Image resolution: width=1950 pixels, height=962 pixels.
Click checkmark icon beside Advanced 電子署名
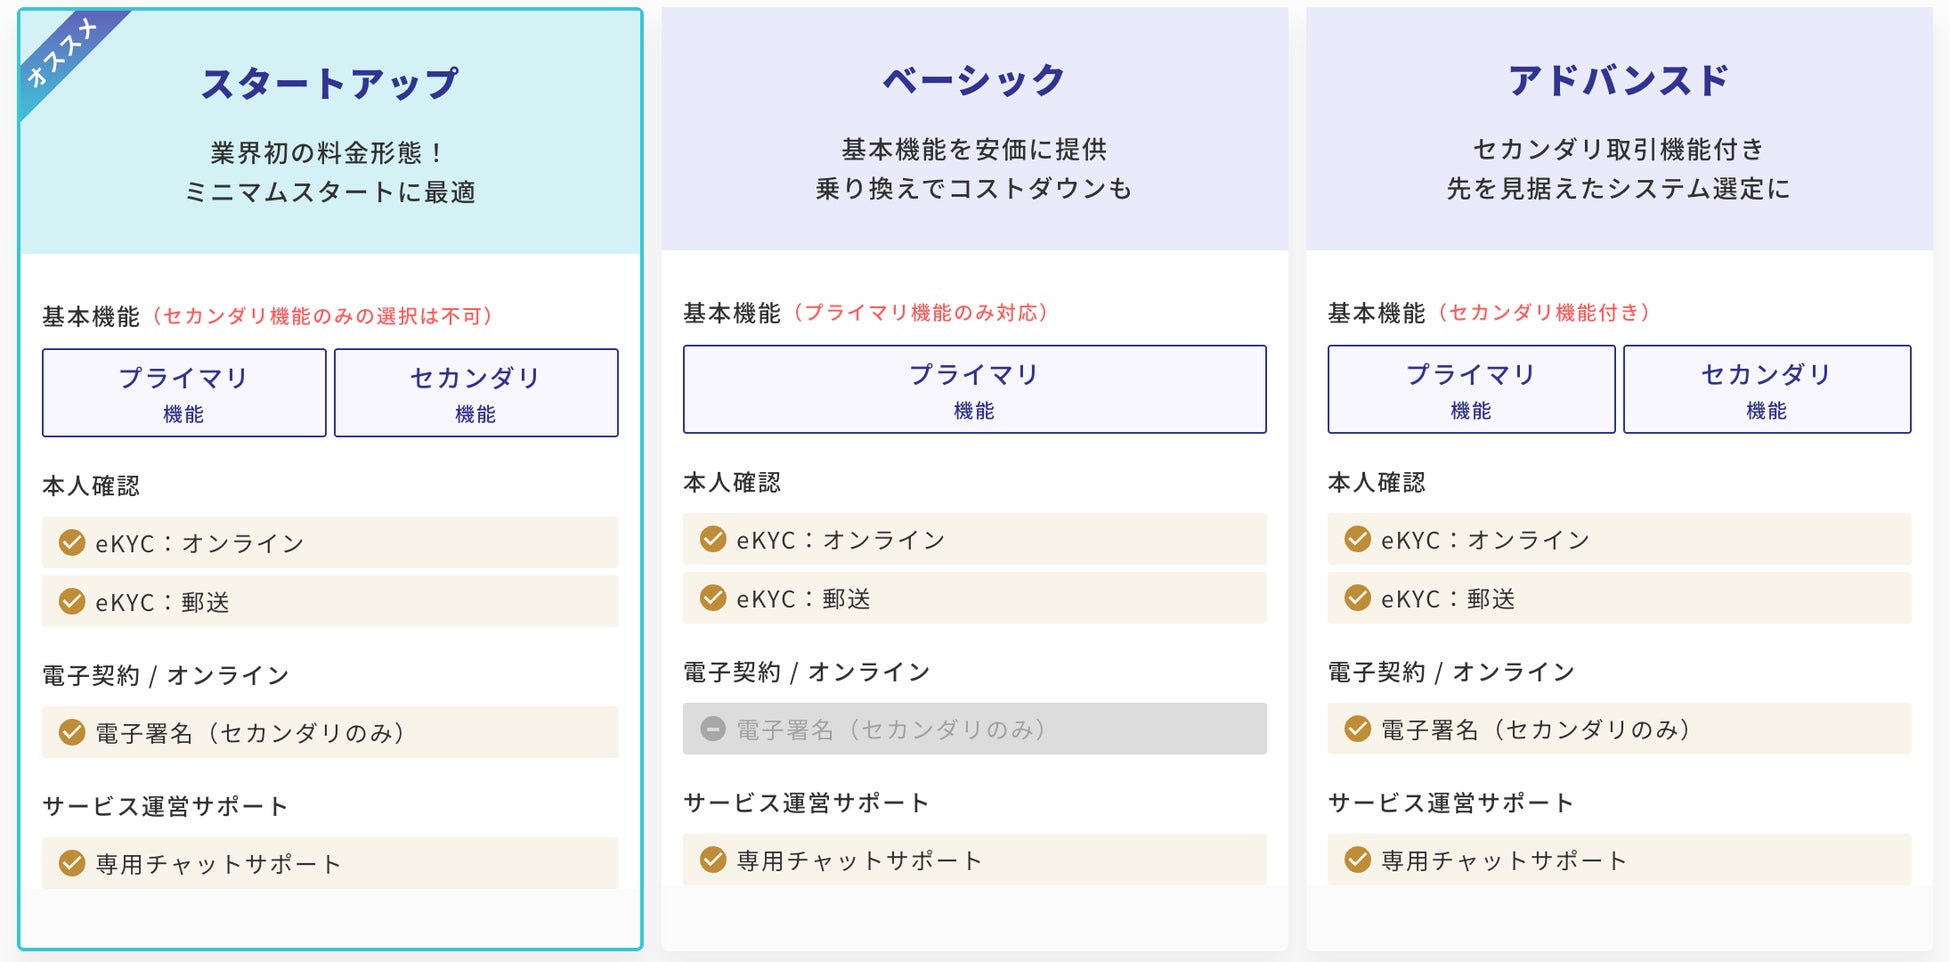1357,729
